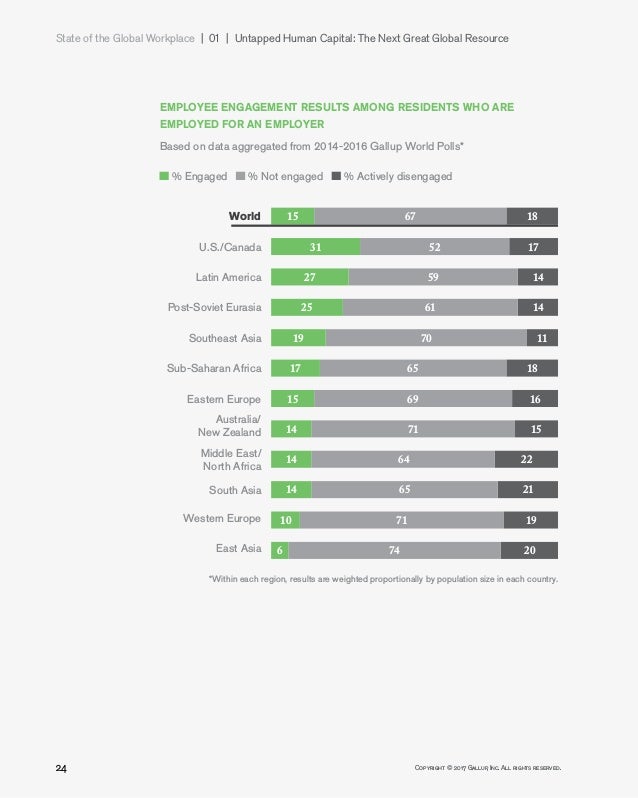Click Untapped Human Capital chapter title

[371, 38]
